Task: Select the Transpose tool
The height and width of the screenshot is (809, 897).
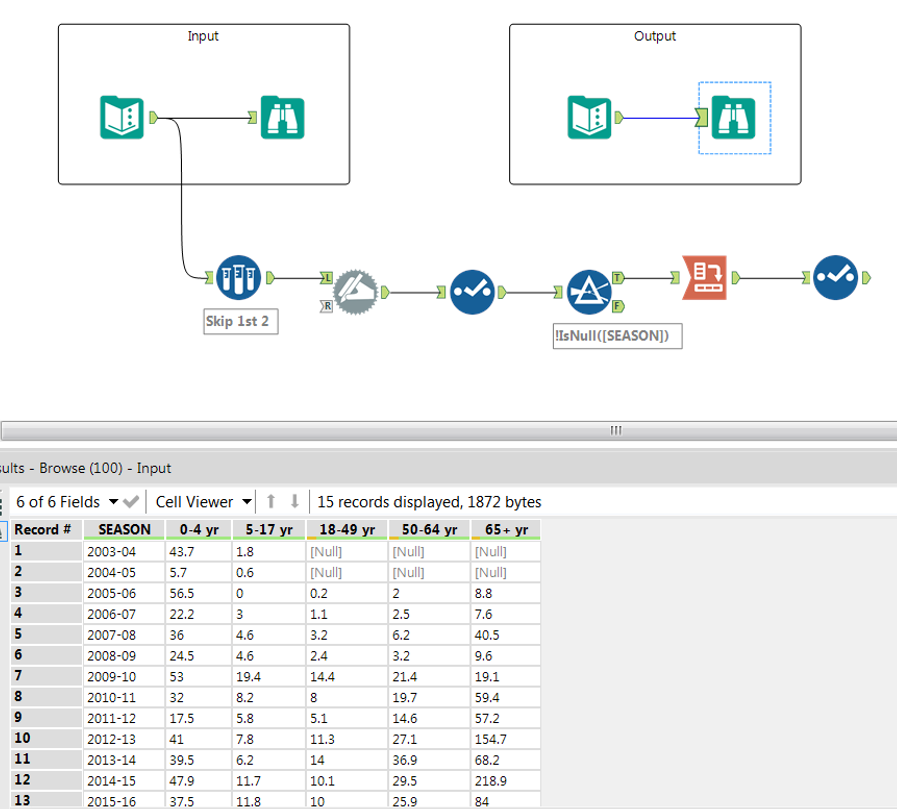Action: (705, 277)
